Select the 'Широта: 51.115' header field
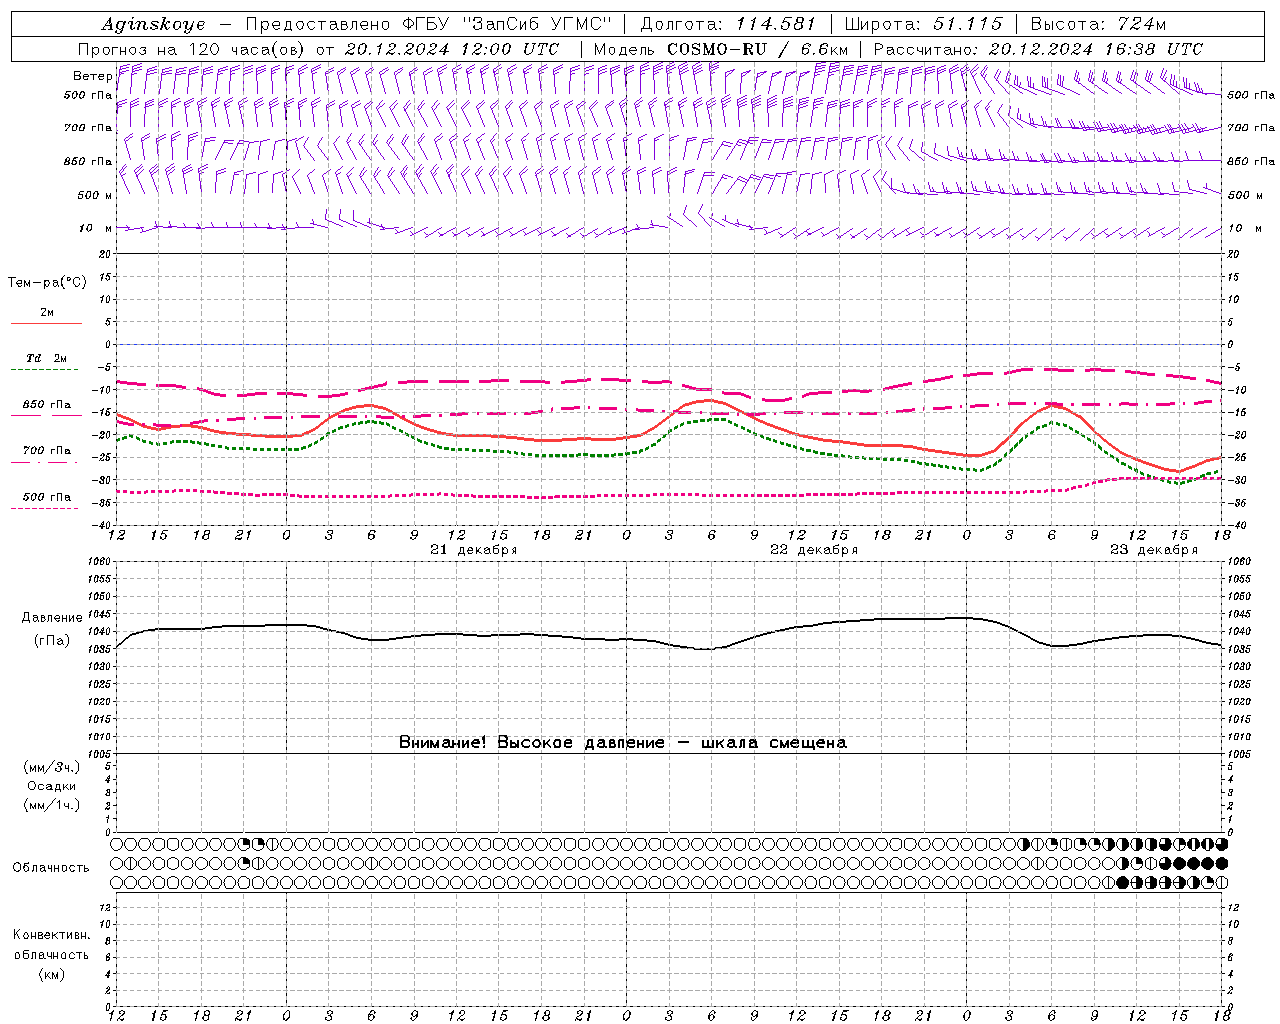1280x1024 pixels. [x=923, y=24]
